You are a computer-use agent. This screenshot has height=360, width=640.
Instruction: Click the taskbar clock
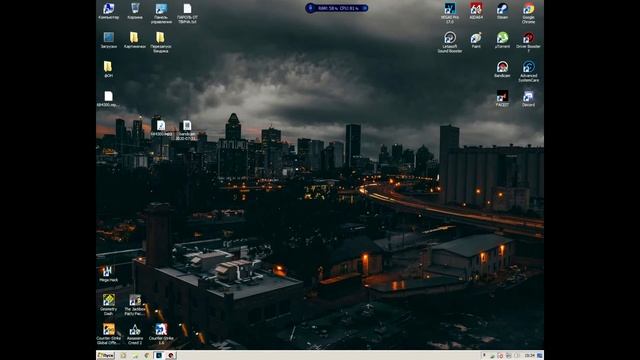coord(529,356)
